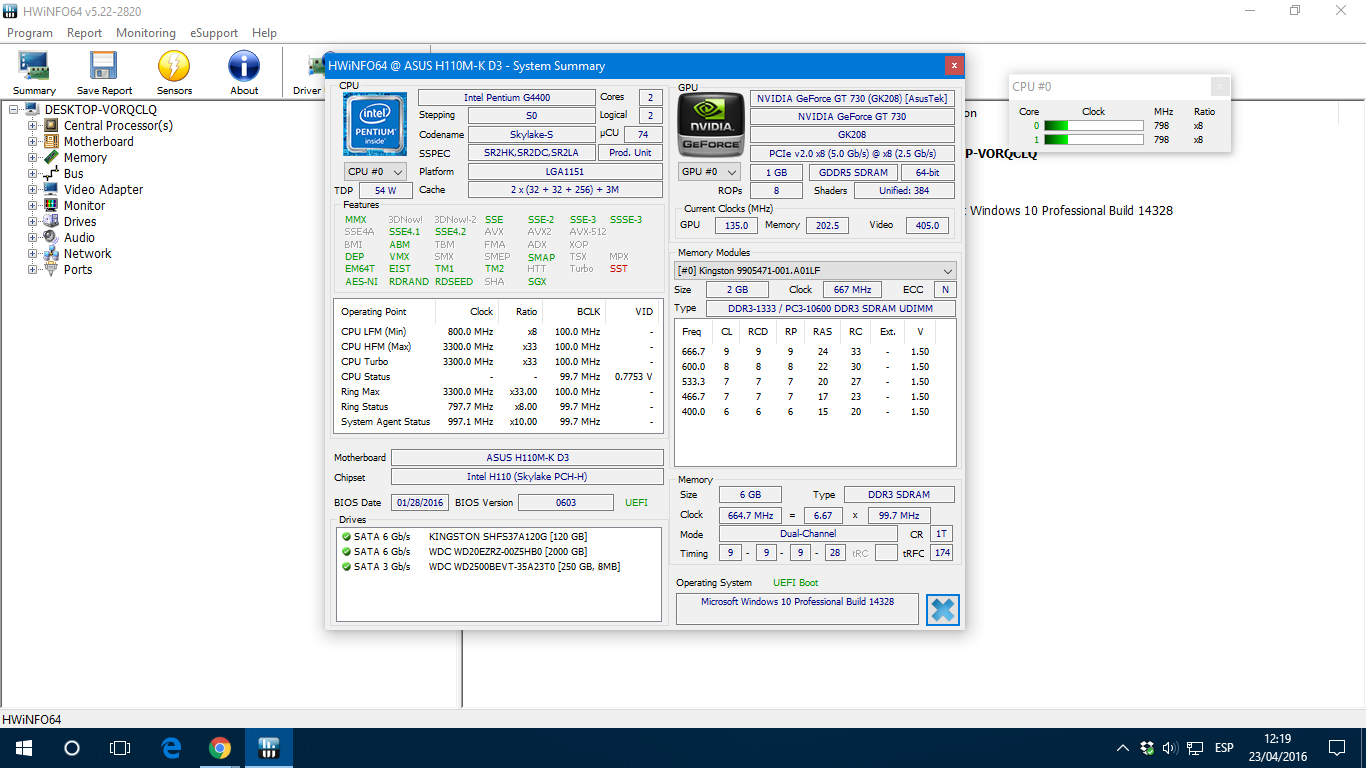Open the Help menu
This screenshot has width=1366, height=768.
coord(264,33)
